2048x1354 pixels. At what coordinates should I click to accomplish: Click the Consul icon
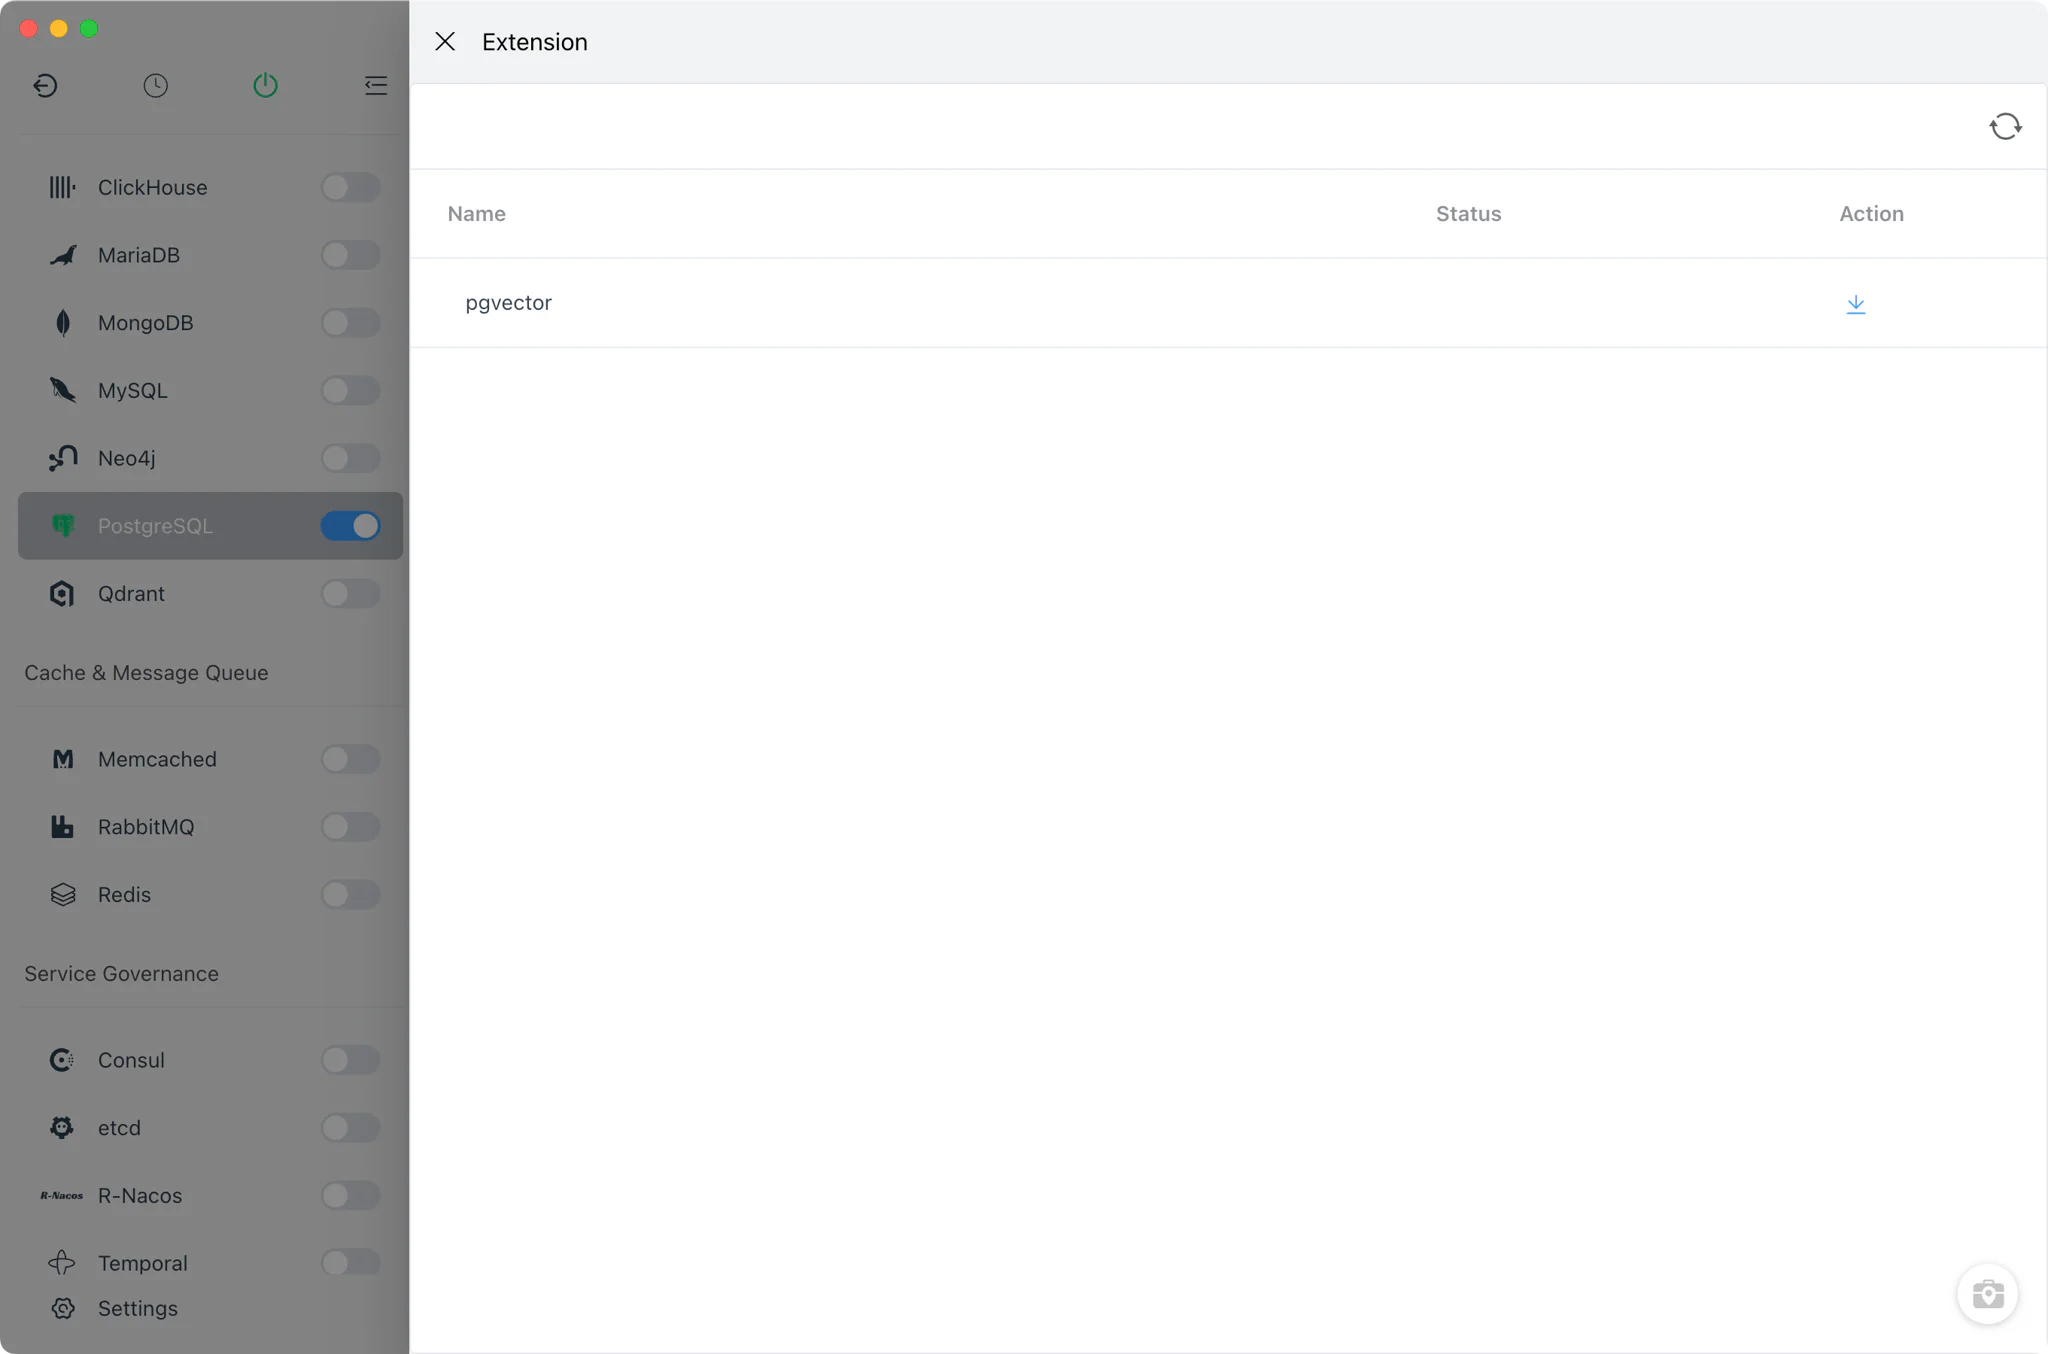tap(62, 1060)
